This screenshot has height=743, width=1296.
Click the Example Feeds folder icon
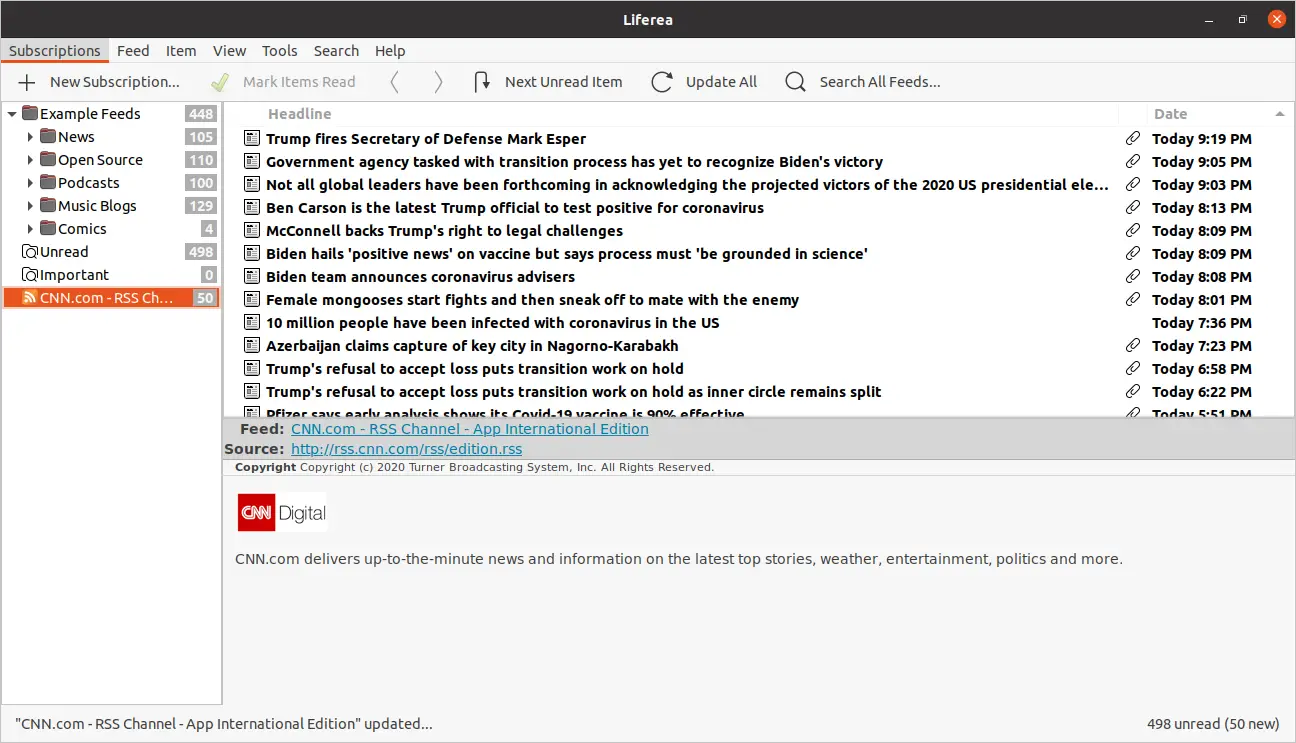[30, 113]
